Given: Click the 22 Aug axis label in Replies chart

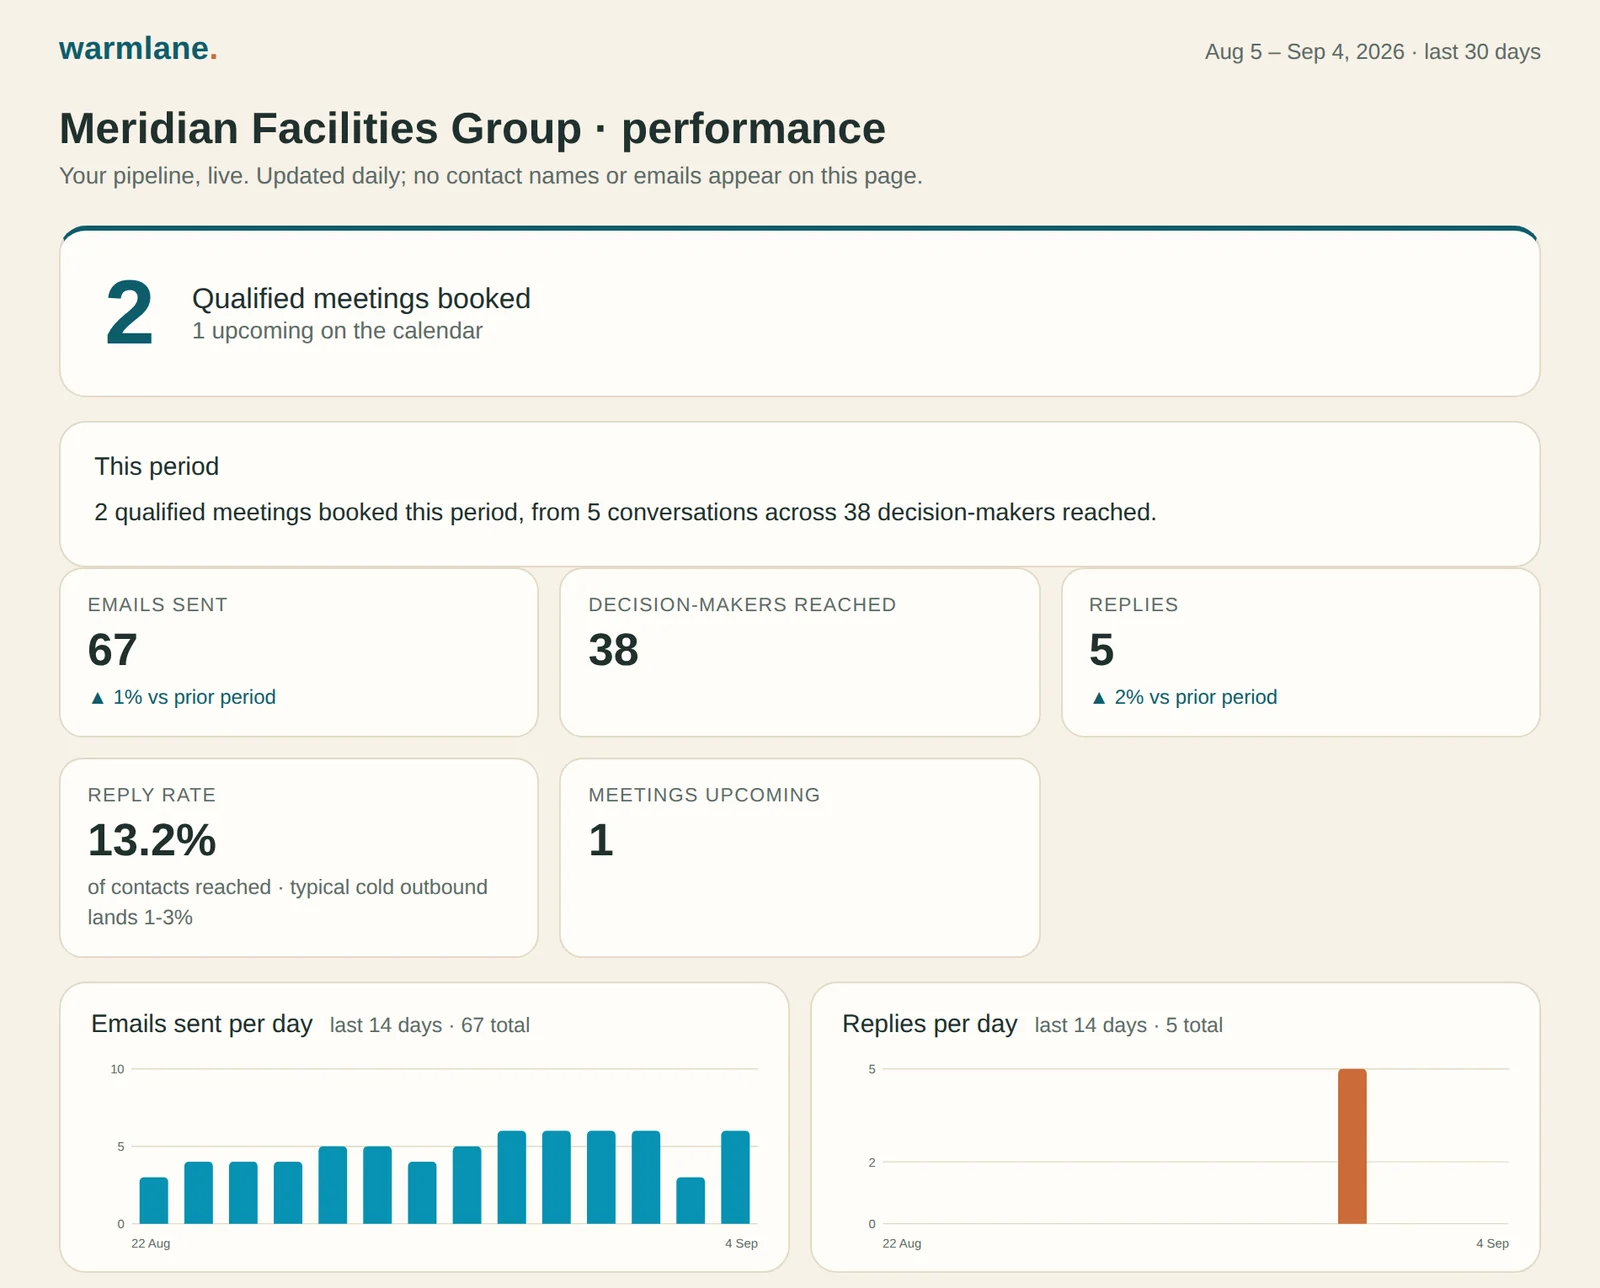Looking at the screenshot, I should tap(902, 1244).
